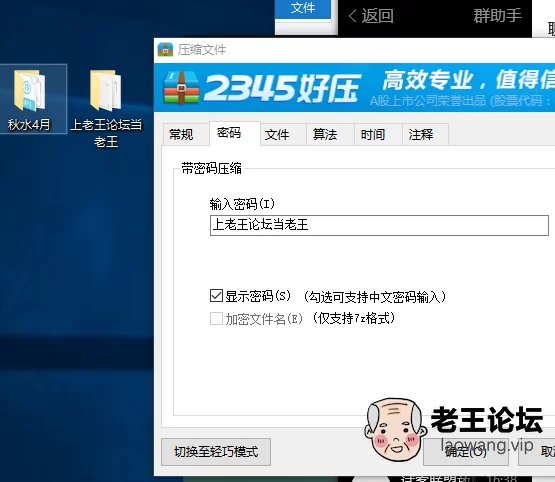Check the 加密文件名 checkbox
Screen dimensions: 555x482
pos(216,319)
